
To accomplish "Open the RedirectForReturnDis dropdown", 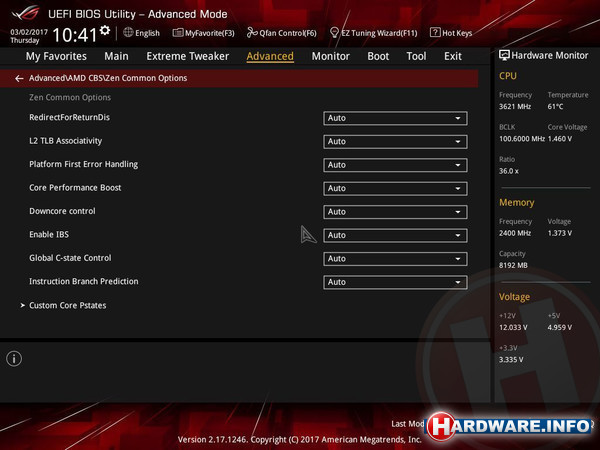I will tap(395, 118).
